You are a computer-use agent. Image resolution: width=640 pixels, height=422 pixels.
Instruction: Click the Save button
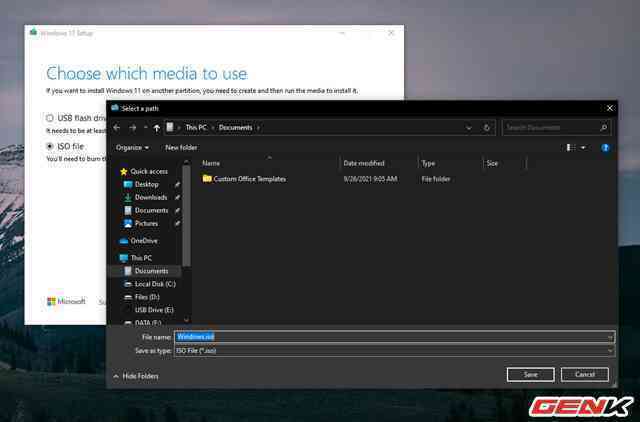click(530, 375)
